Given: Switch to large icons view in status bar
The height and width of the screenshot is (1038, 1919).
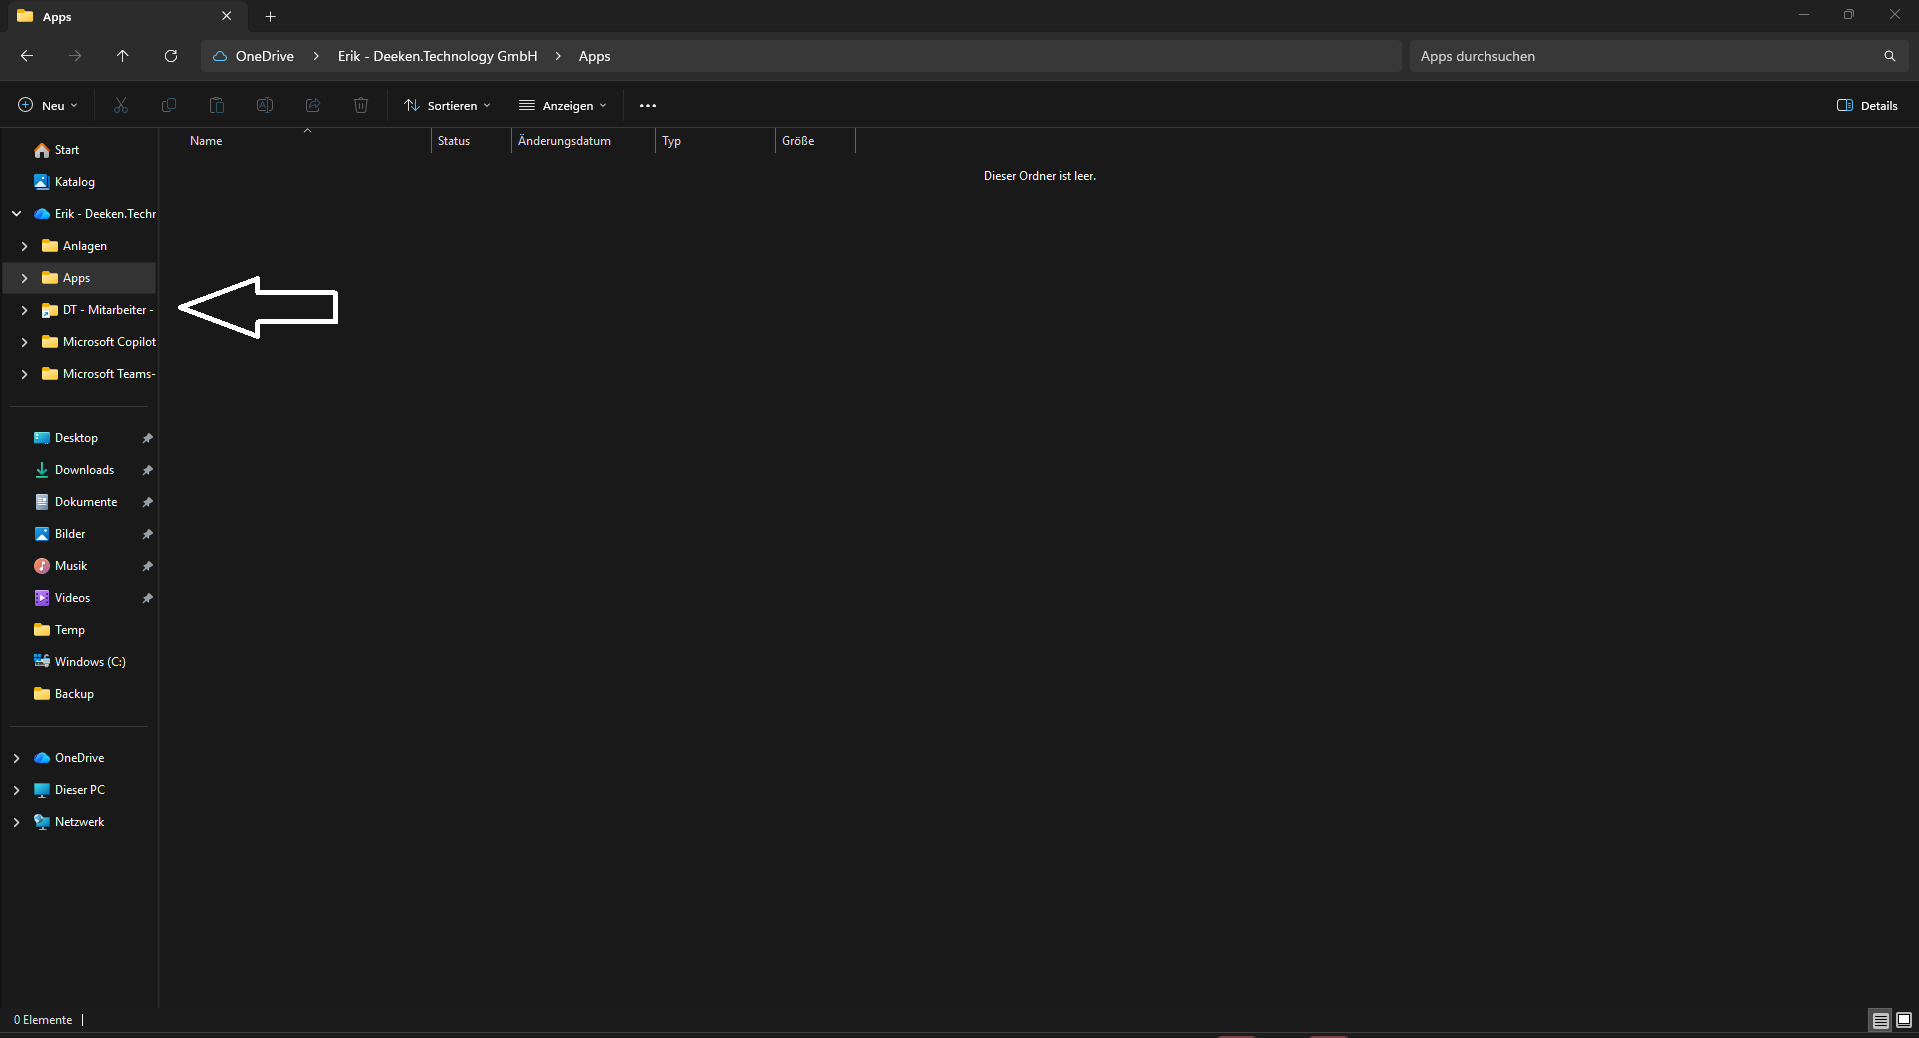Looking at the screenshot, I should (1904, 1020).
